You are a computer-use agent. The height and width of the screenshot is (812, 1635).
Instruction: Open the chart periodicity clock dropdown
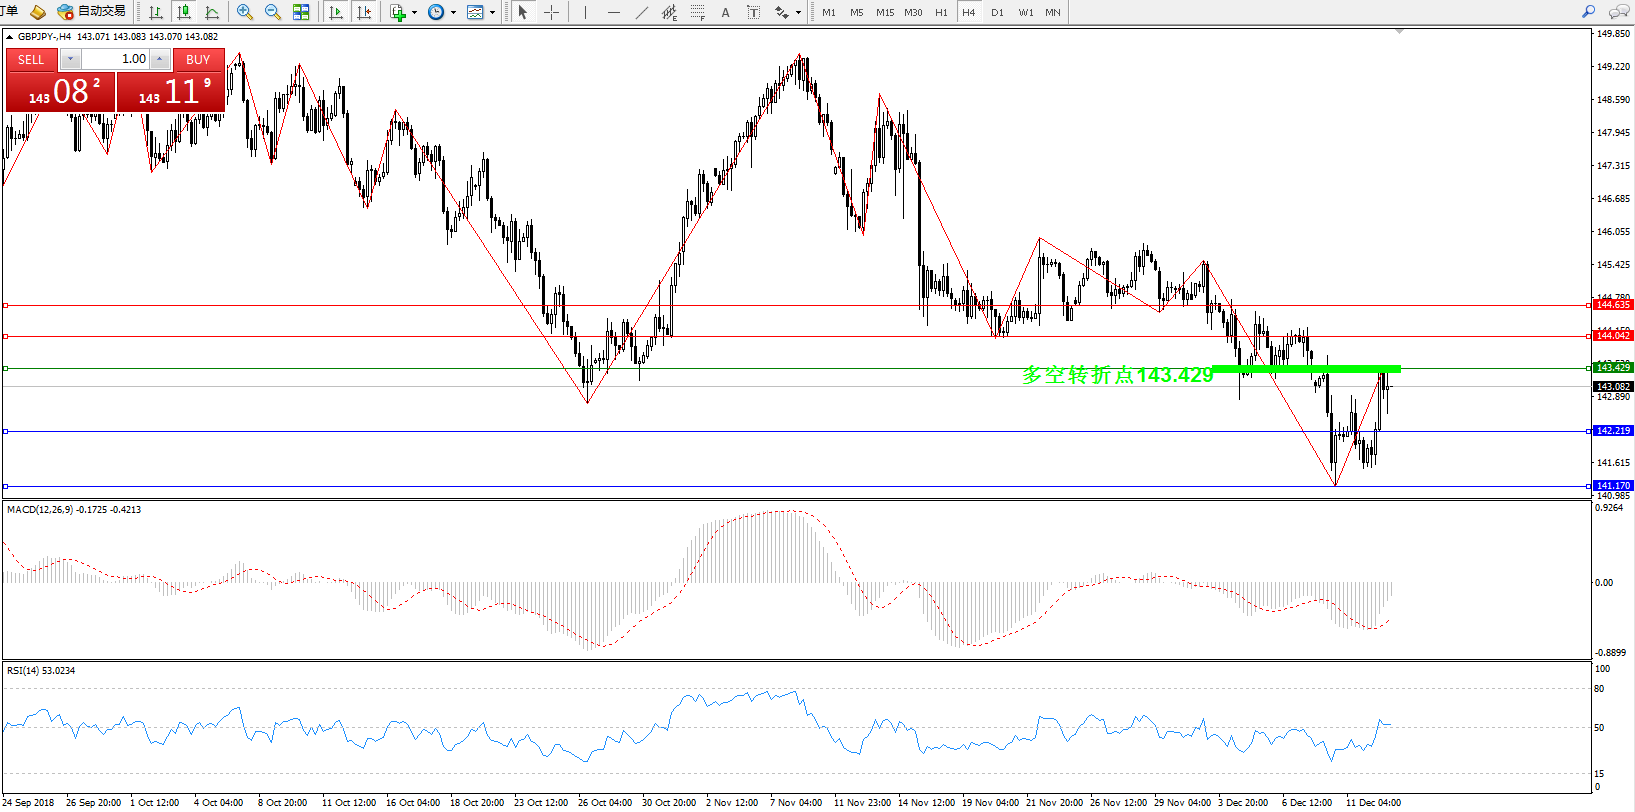click(441, 12)
